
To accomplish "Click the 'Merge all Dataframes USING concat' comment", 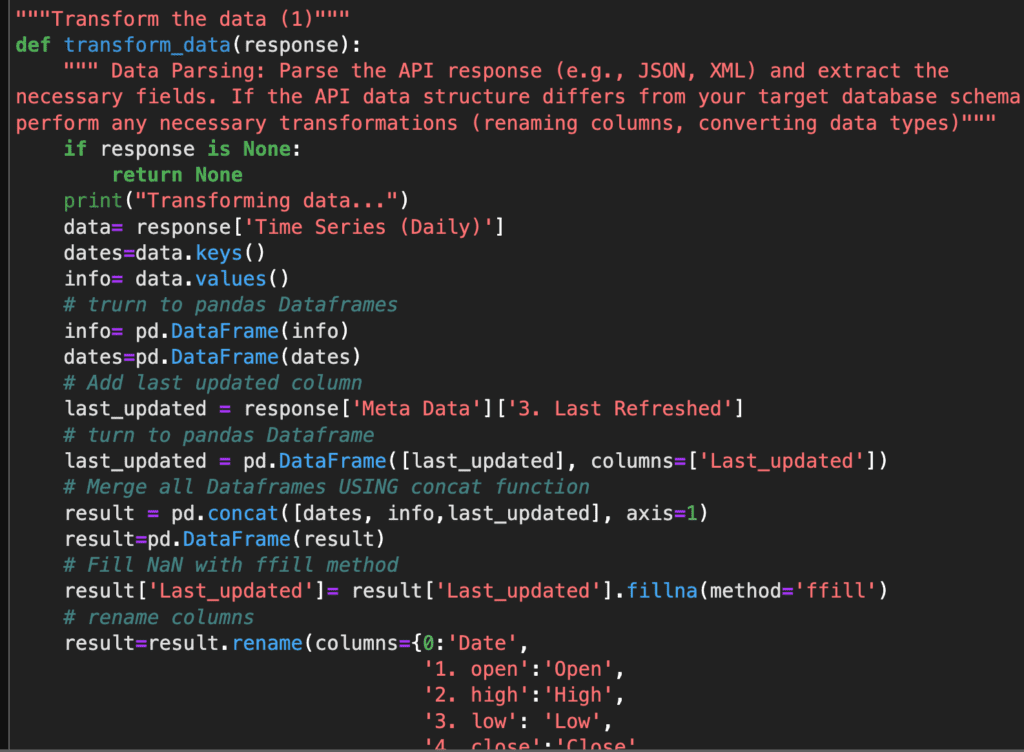I will click(326, 487).
